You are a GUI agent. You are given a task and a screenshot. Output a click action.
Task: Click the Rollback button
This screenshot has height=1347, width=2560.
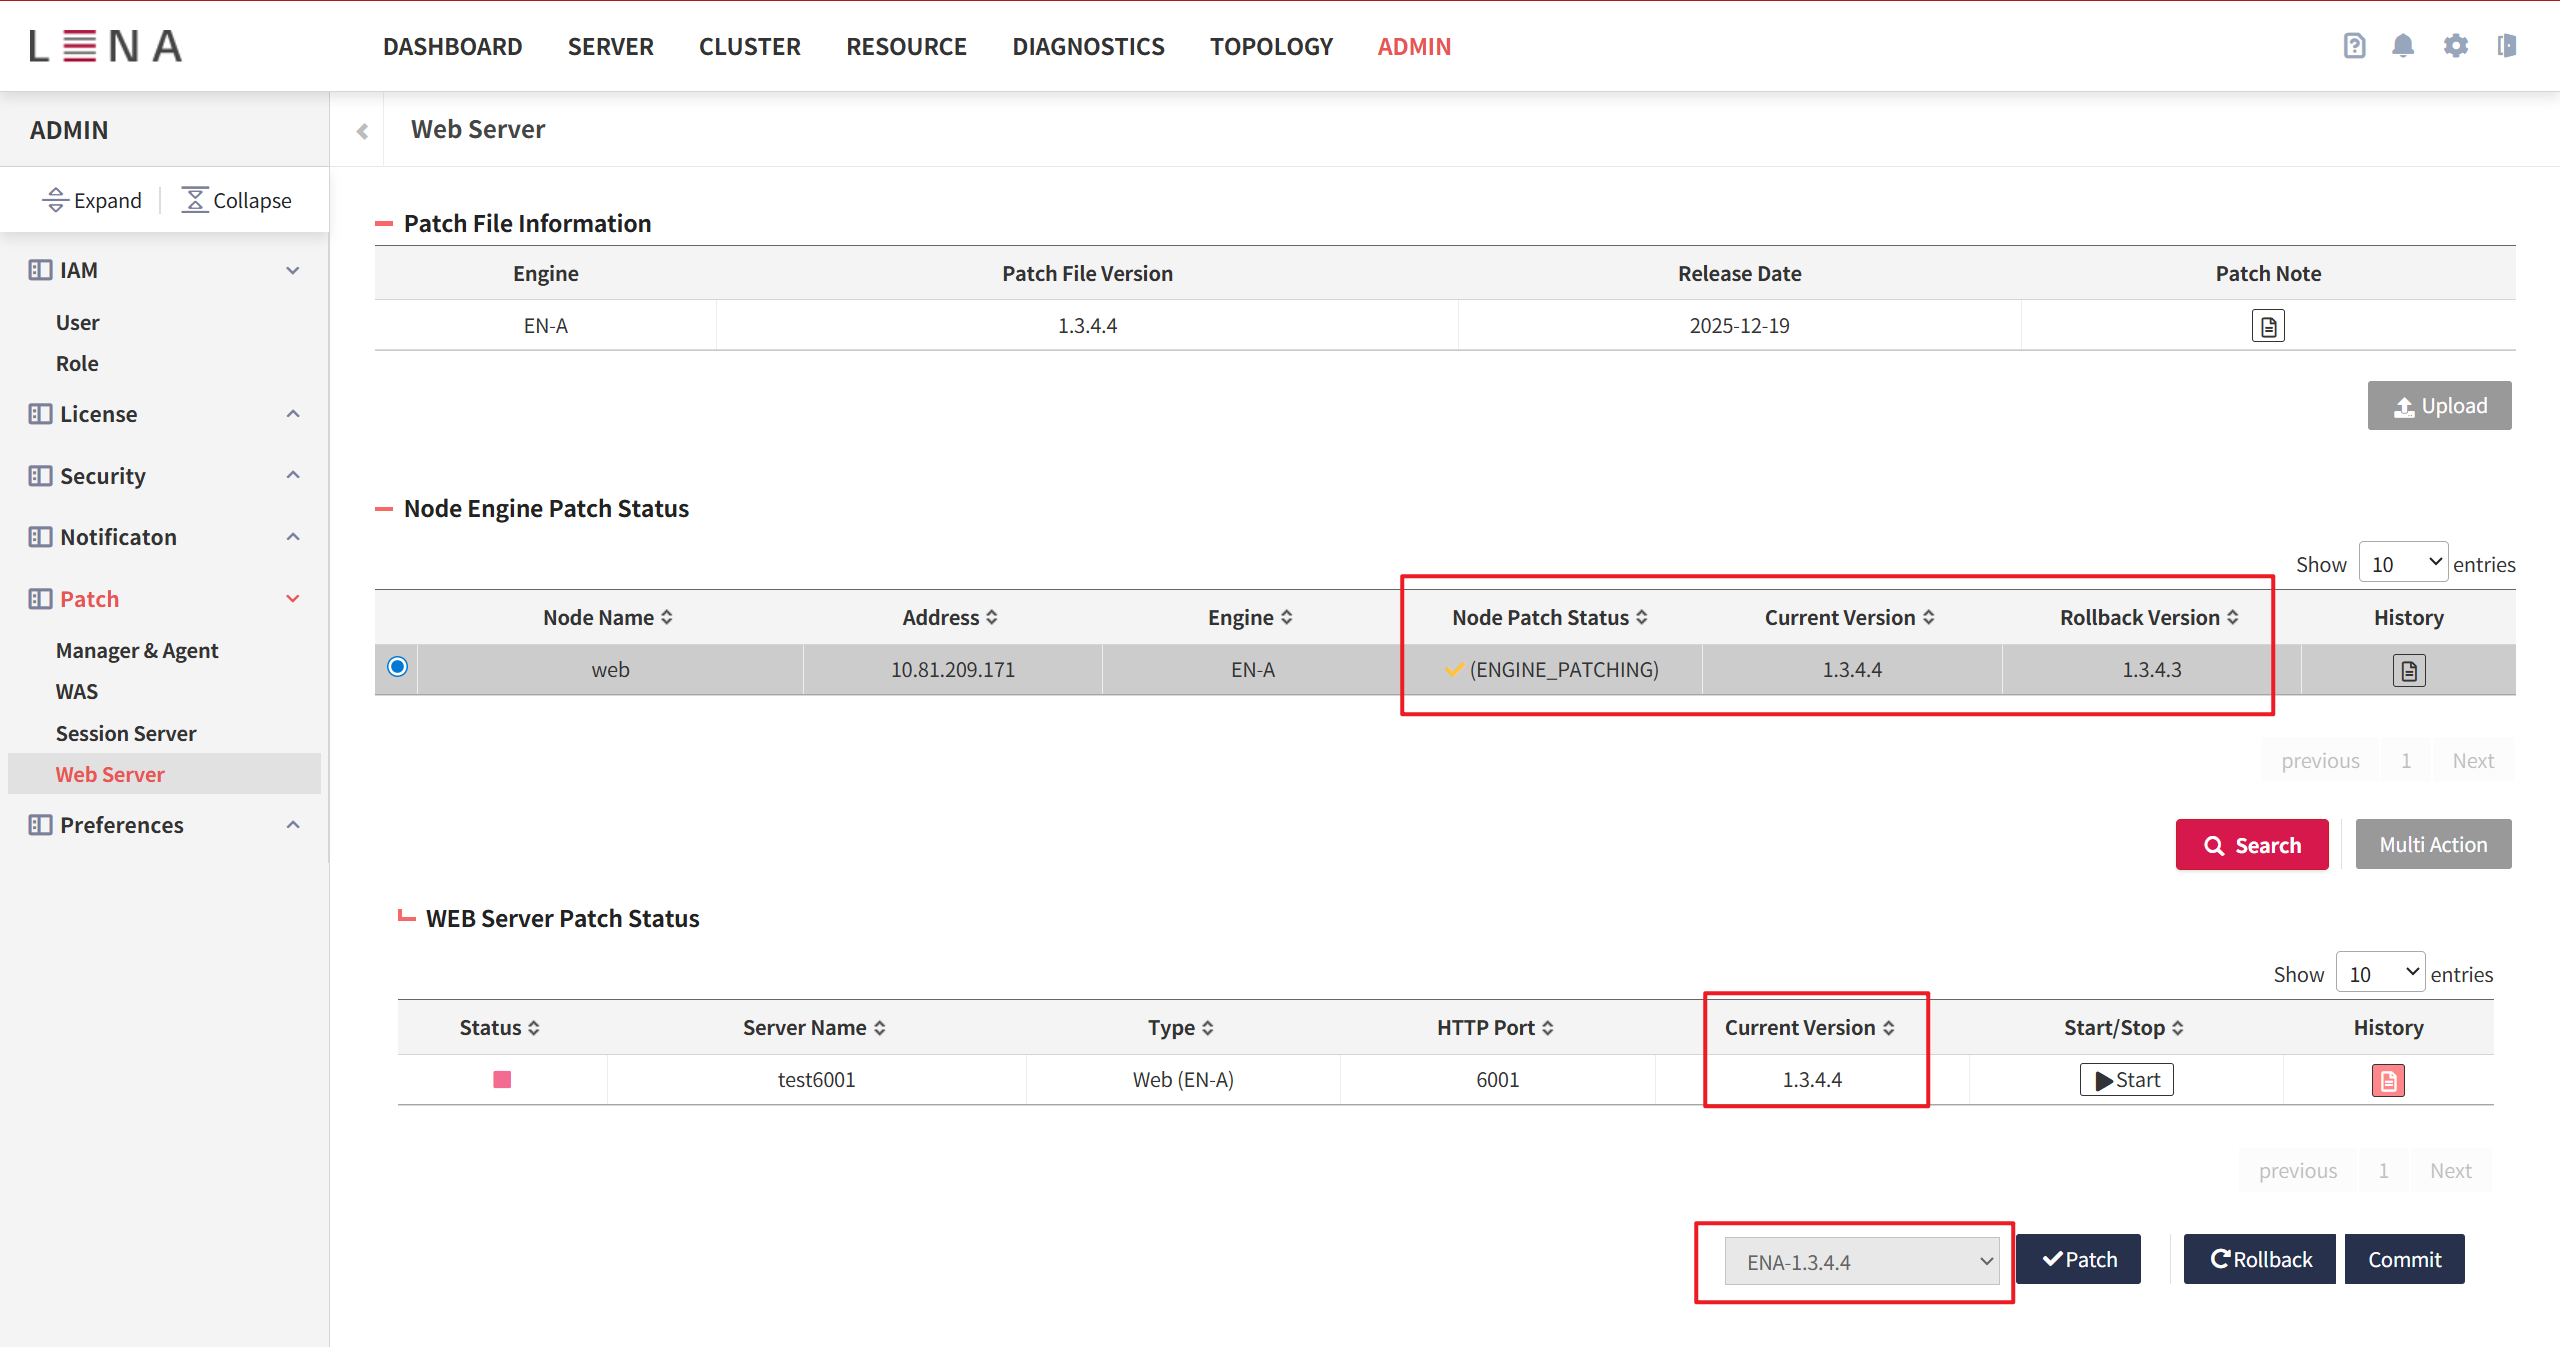click(x=2260, y=1260)
